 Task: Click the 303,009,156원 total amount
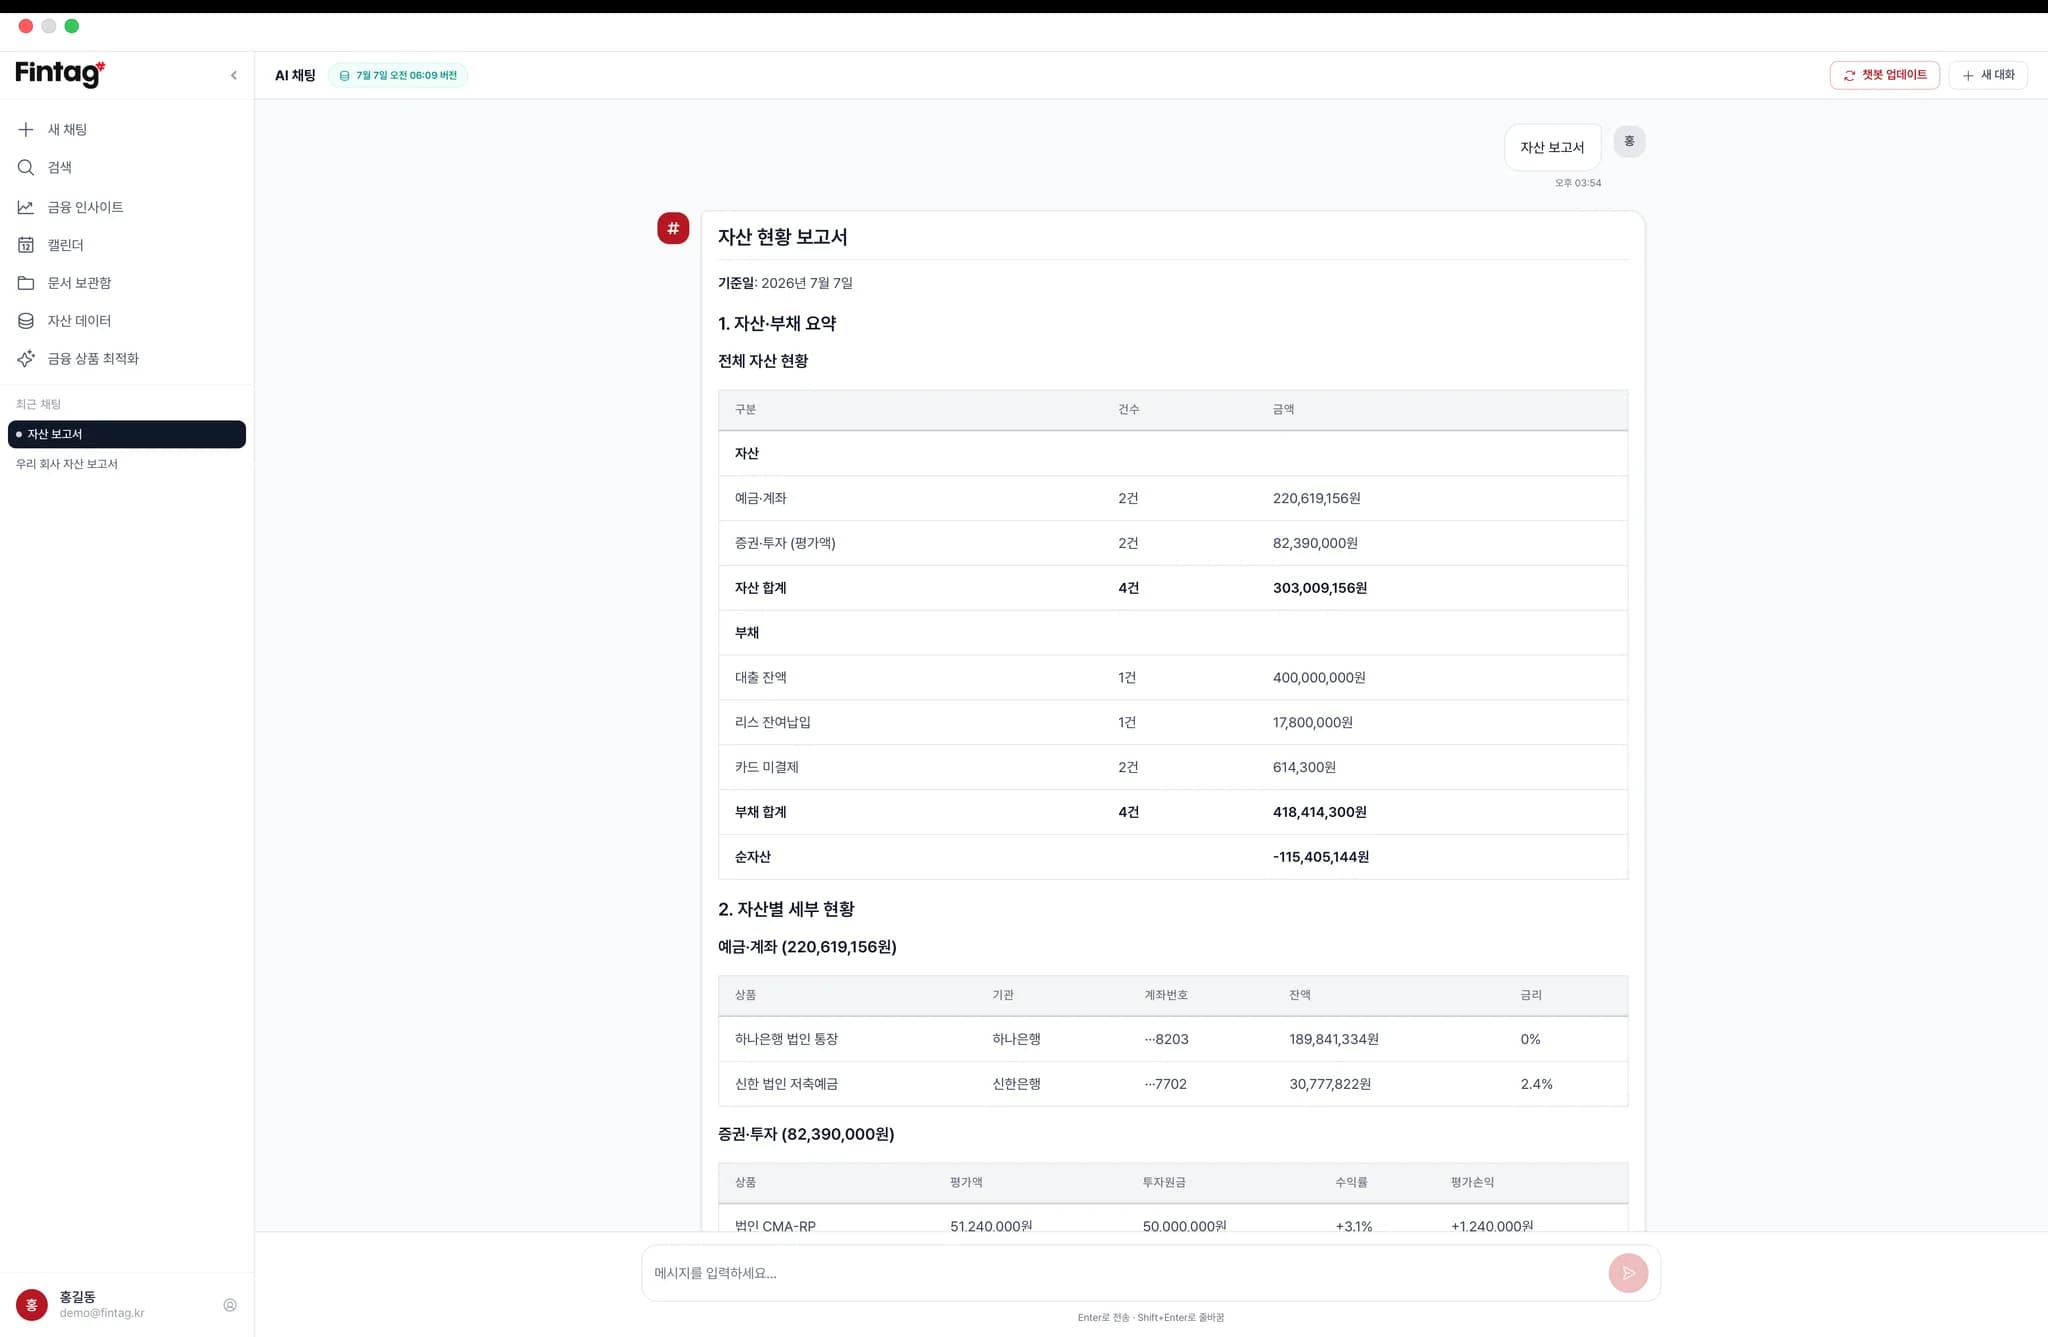click(1320, 588)
